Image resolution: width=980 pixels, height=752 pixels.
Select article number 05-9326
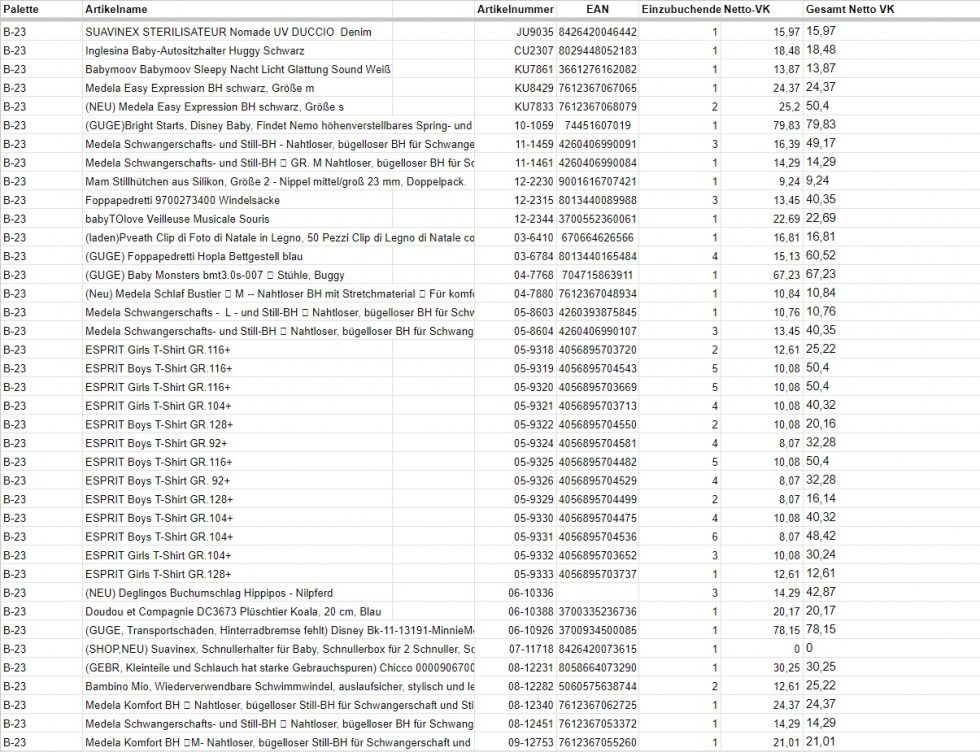coord(534,481)
